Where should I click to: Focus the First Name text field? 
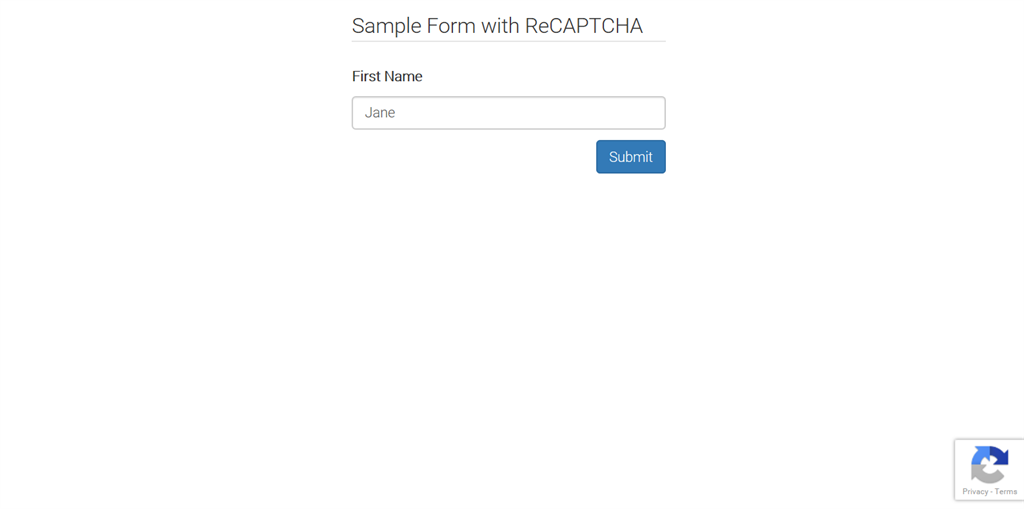[x=508, y=113]
